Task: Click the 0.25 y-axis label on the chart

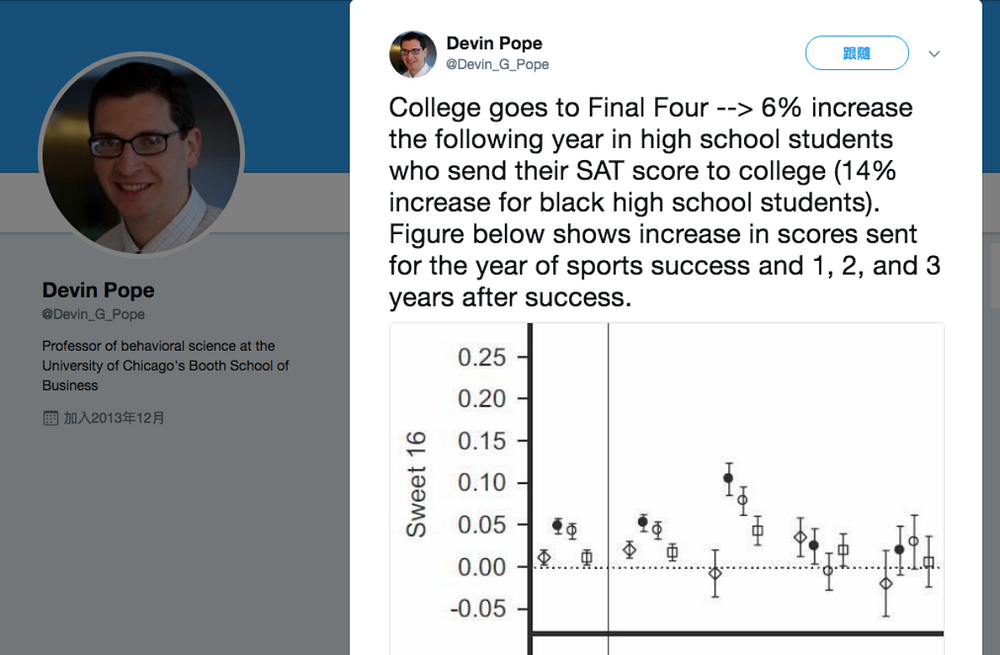Action: point(481,358)
